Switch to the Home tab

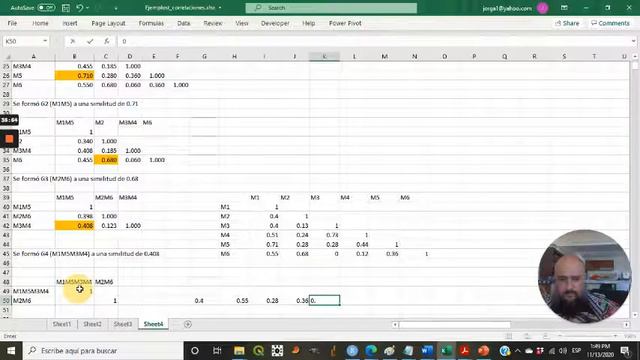click(x=40, y=23)
